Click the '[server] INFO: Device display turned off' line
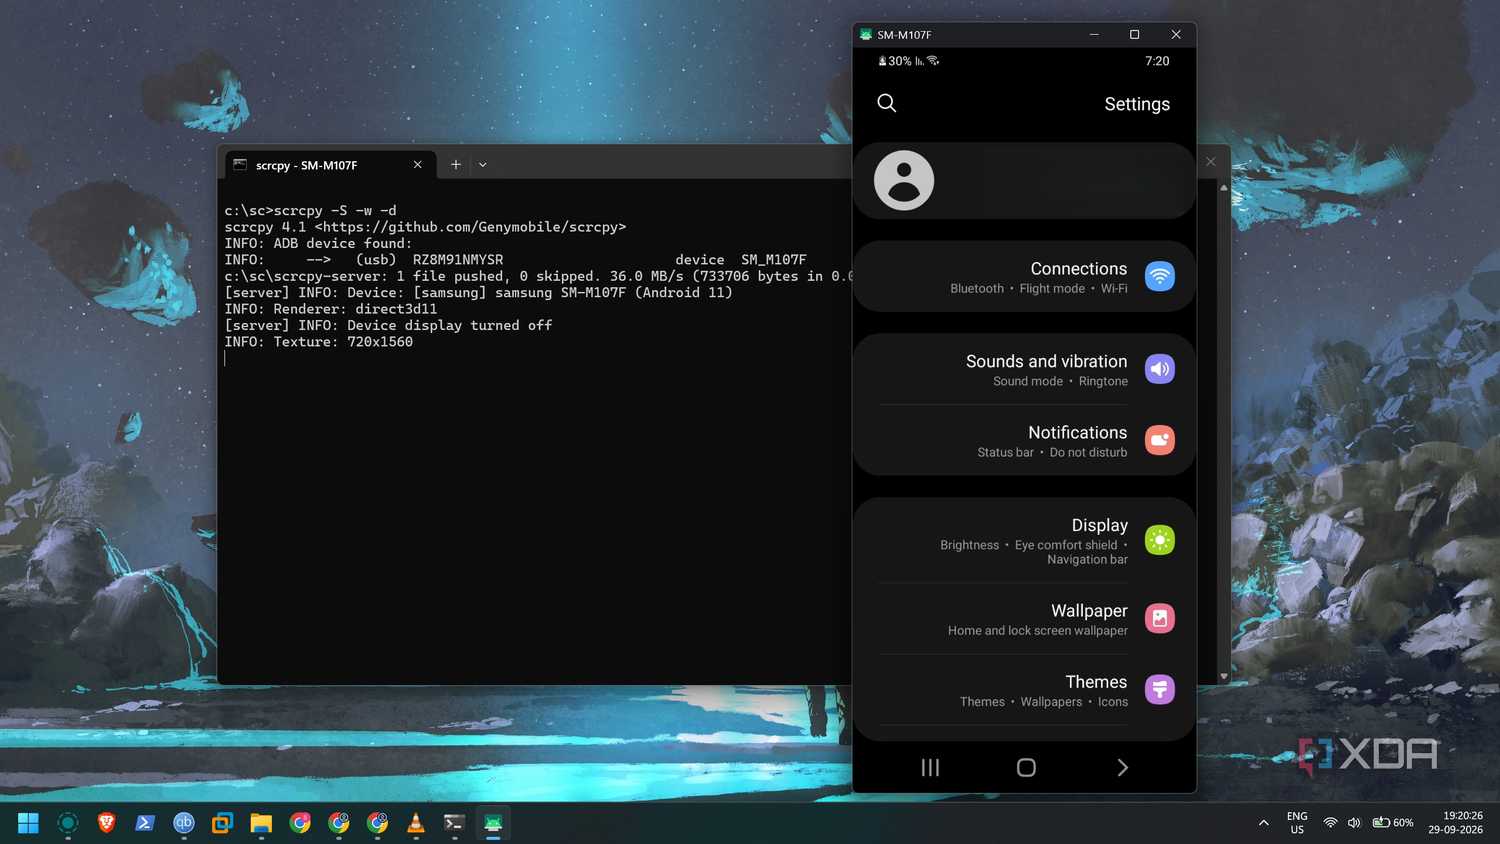This screenshot has width=1500, height=844. 388,325
